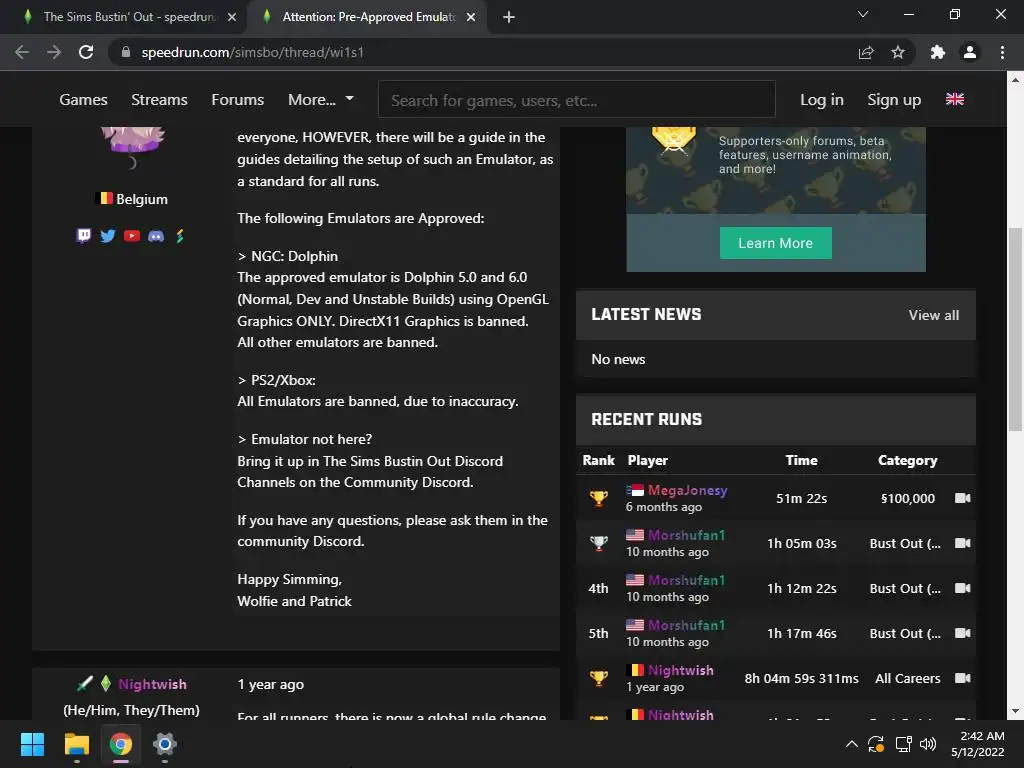
Task: Open the Forums menu
Action: (238, 100)
